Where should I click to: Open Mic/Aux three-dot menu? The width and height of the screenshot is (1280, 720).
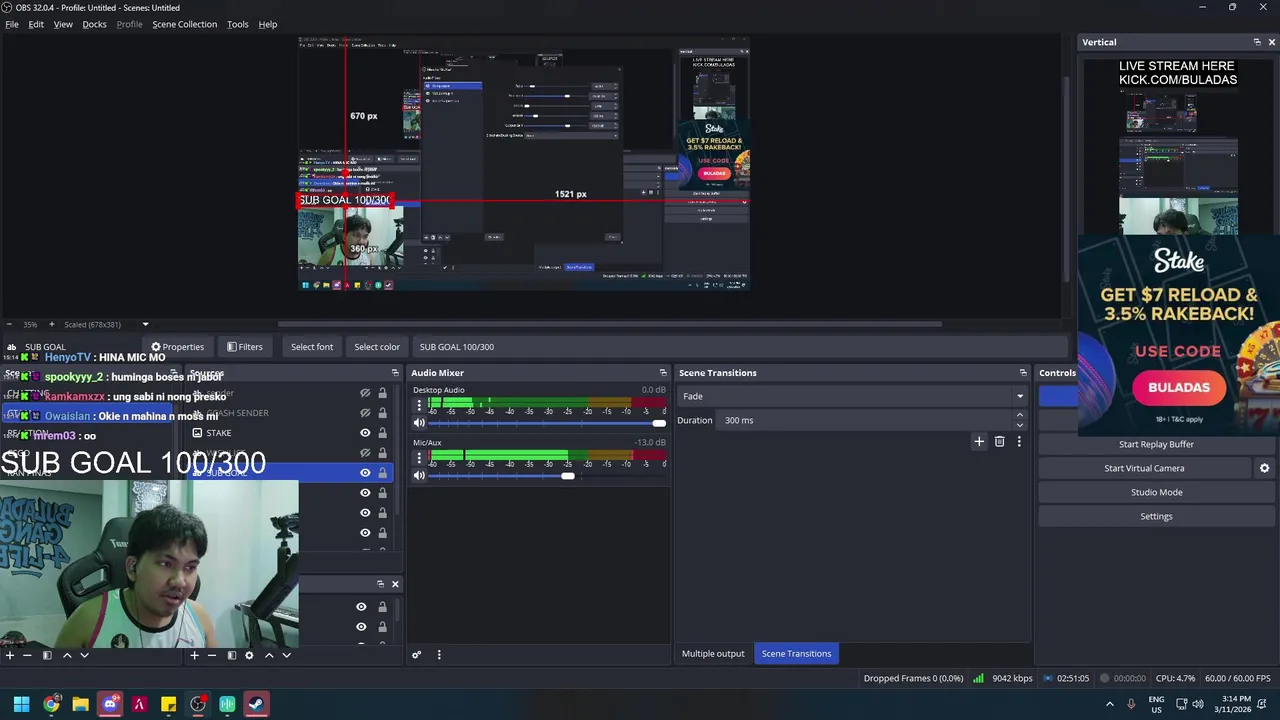[x=419, y=458]
